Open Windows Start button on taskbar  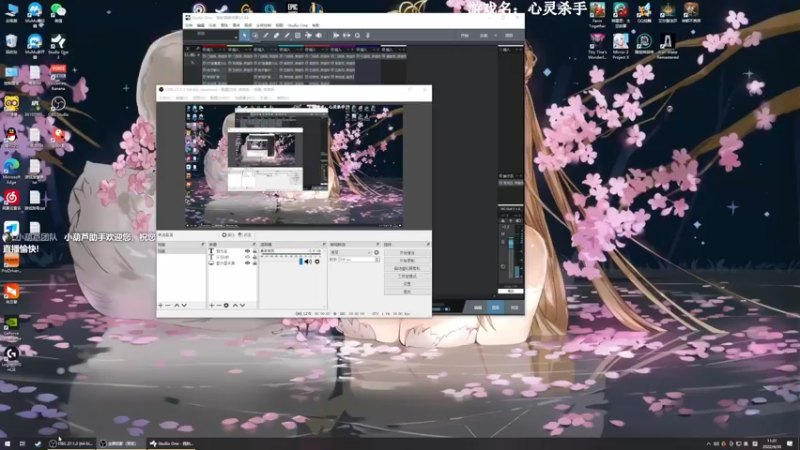coord(7,444)
